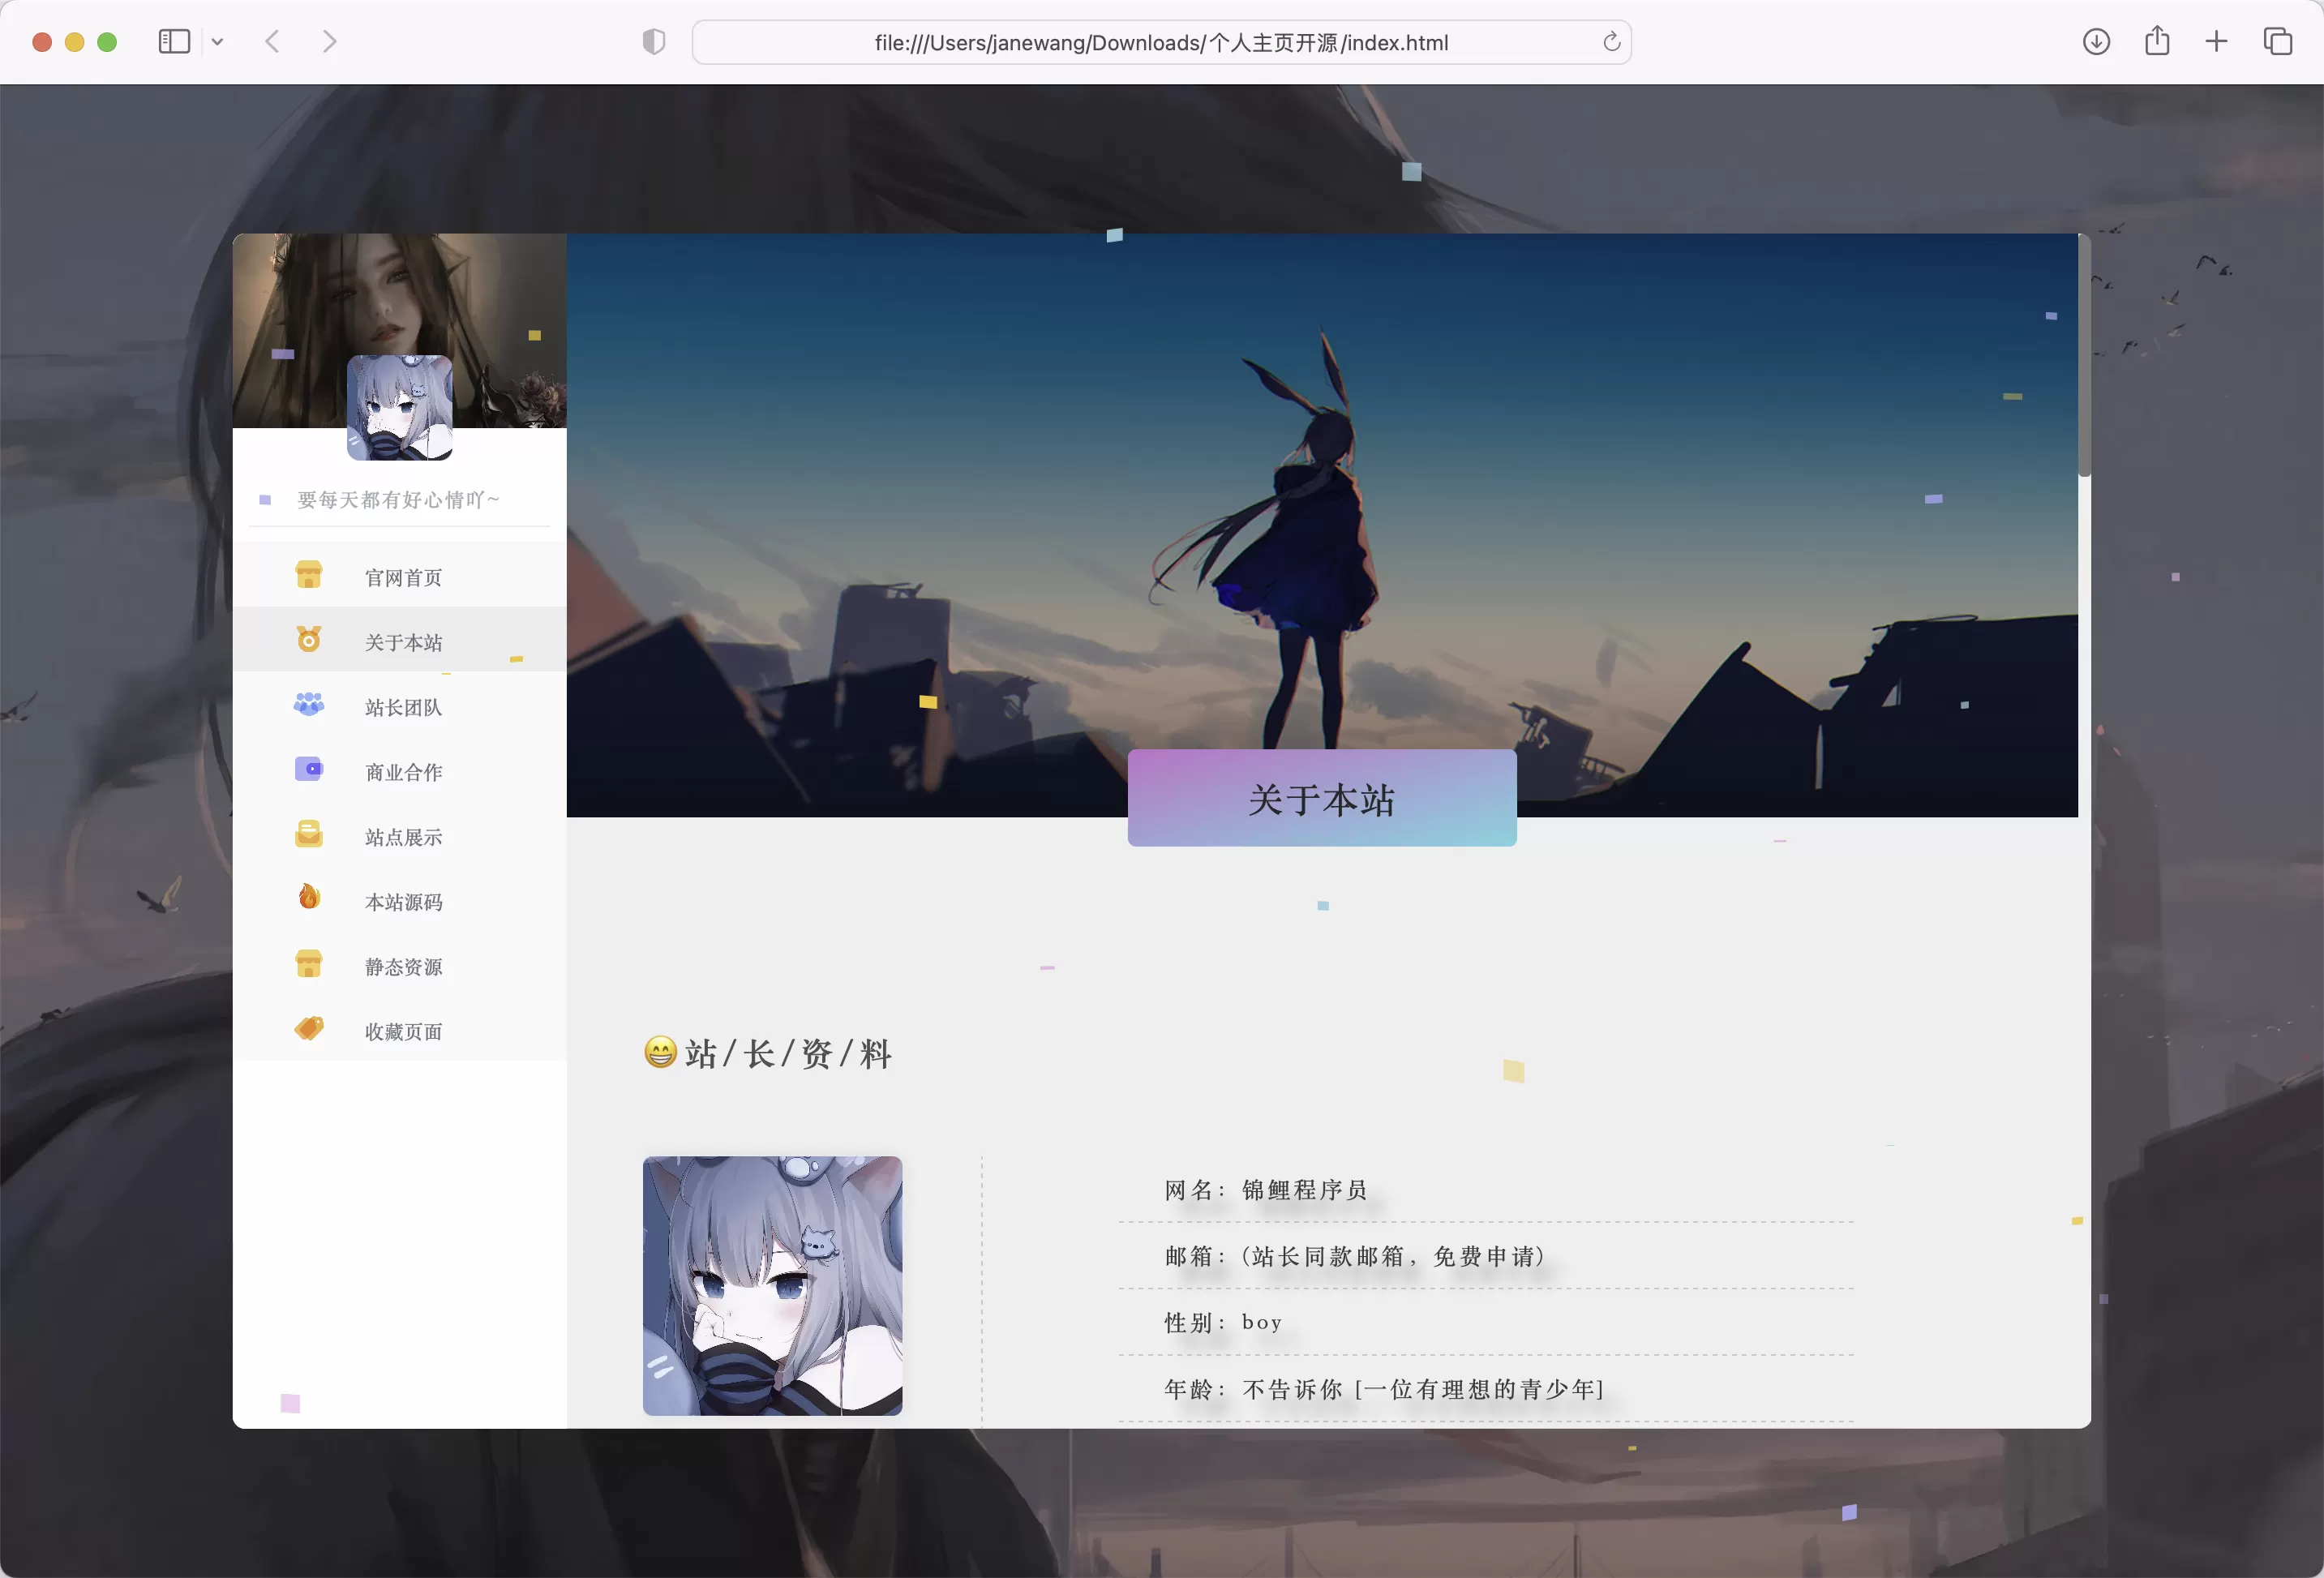Click the 邮箱 row text

point(1355,1257)
